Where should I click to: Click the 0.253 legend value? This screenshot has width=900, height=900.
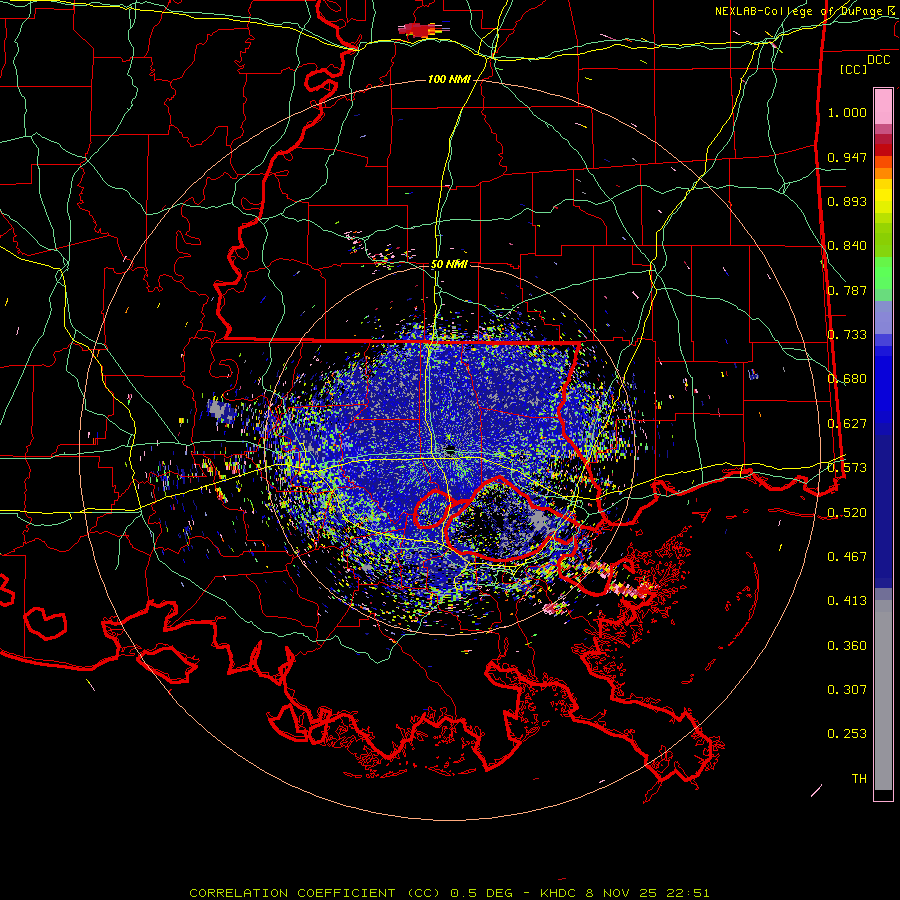(847, 734)
